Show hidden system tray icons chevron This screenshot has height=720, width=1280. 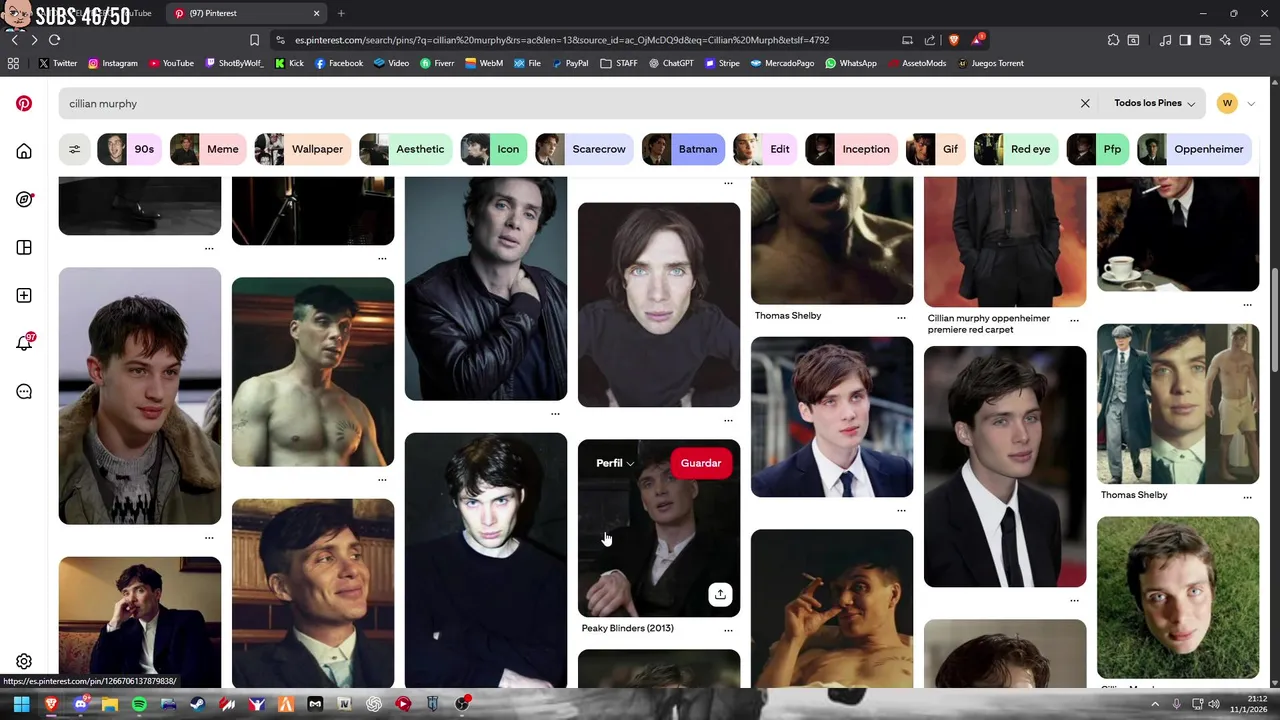tap(1155, 704)
